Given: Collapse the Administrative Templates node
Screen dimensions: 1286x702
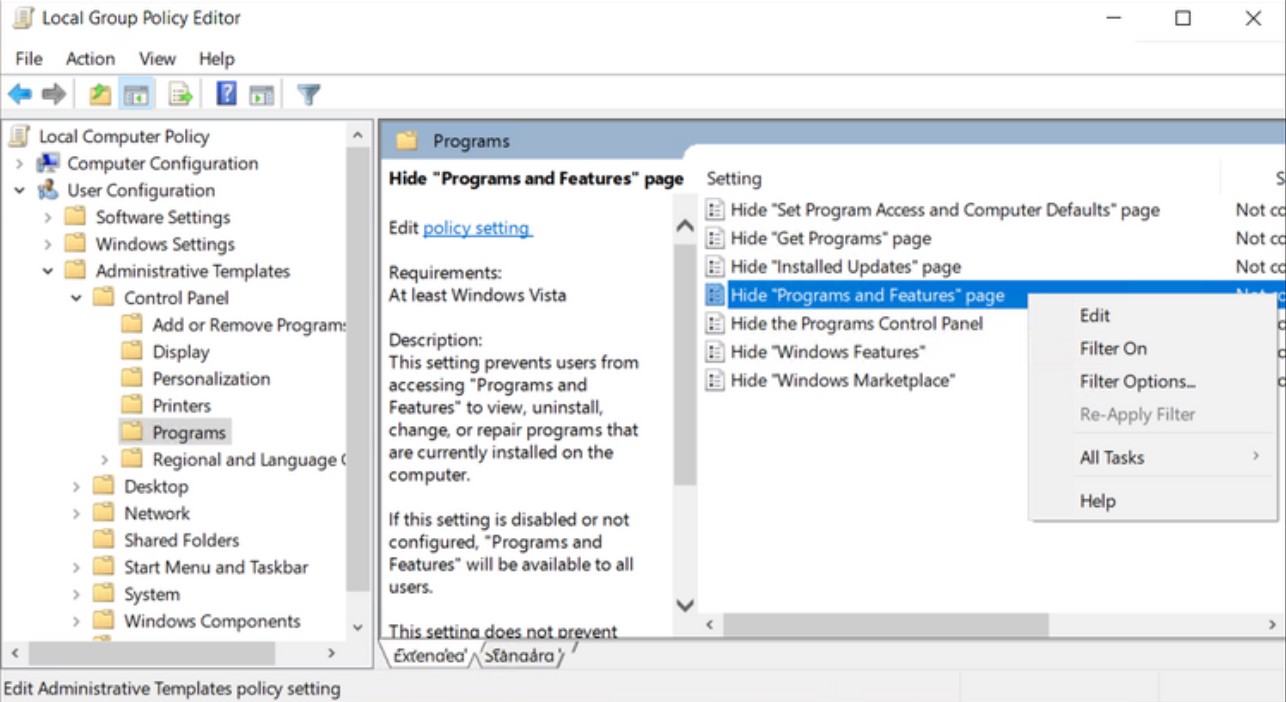Looking at the screenshot, I should (47, 271).
